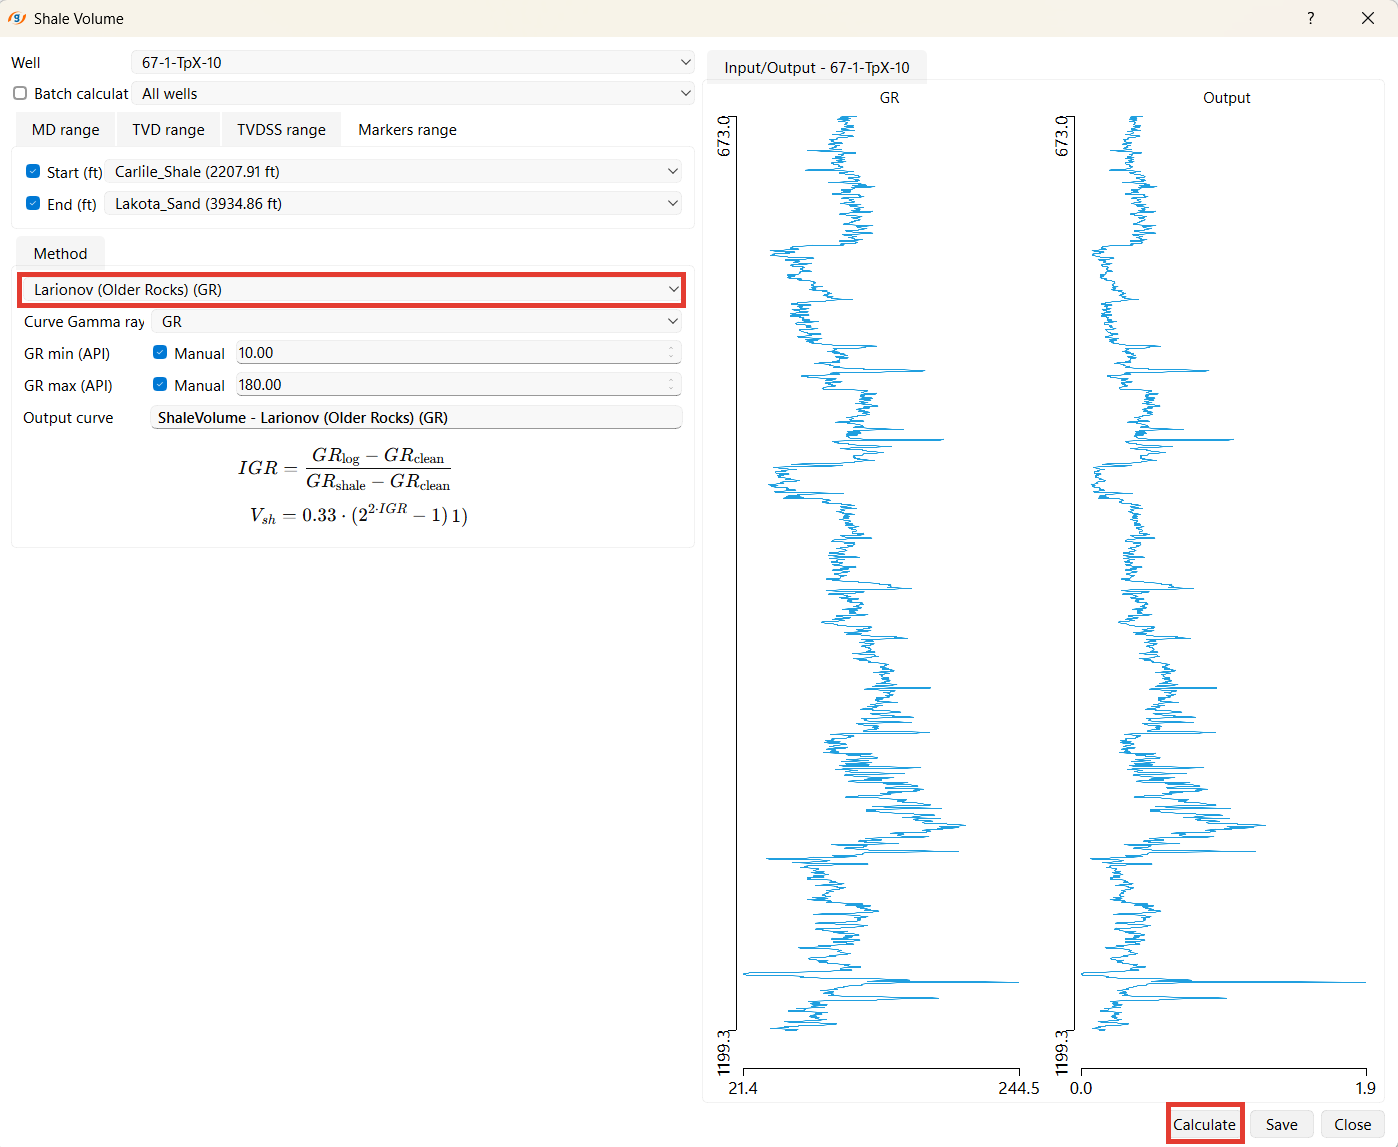Click the Shale Volume app icon in title bar
Screen dimensions: 1398x1147
17,18
